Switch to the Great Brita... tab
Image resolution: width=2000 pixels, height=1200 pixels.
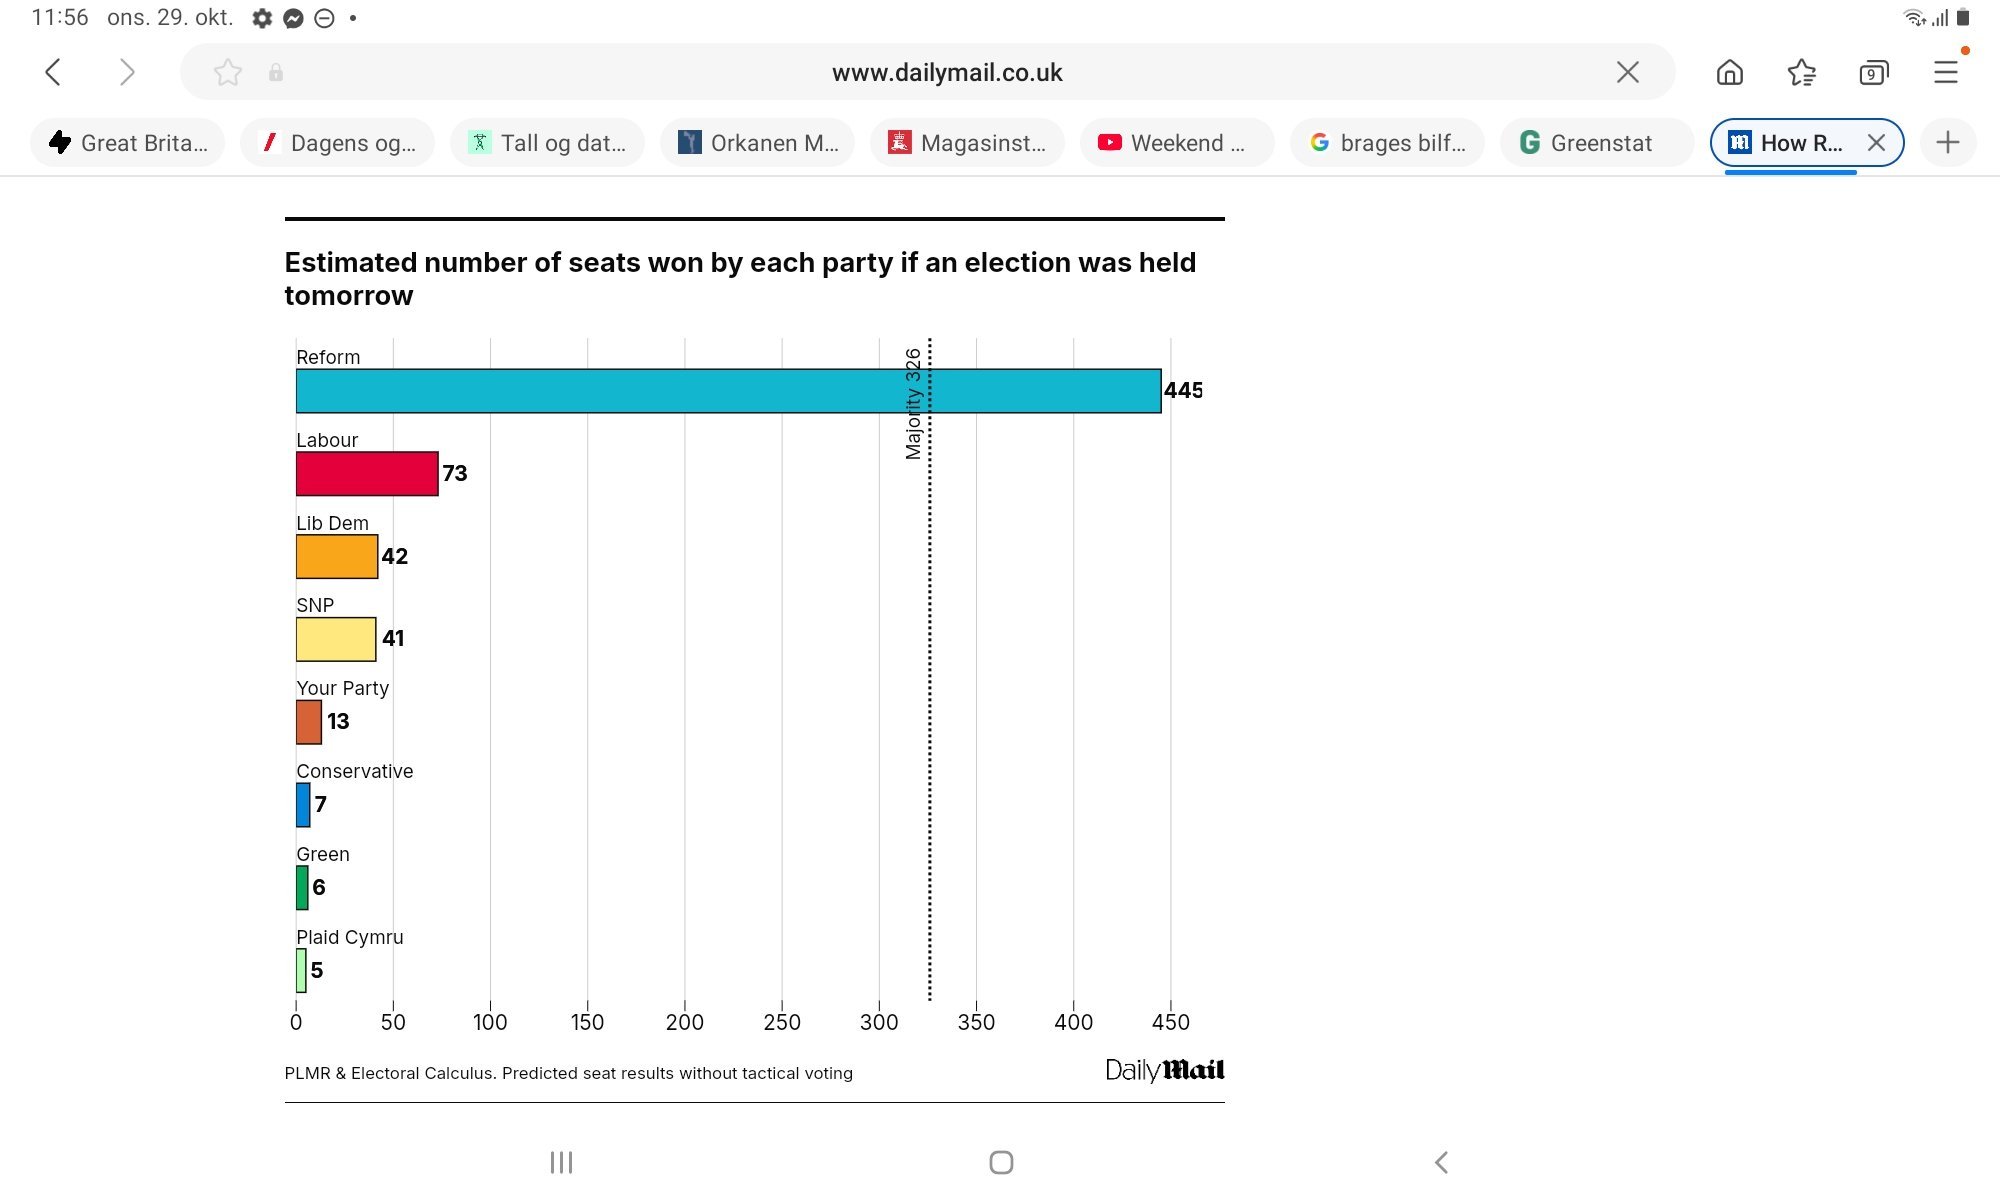128,143
